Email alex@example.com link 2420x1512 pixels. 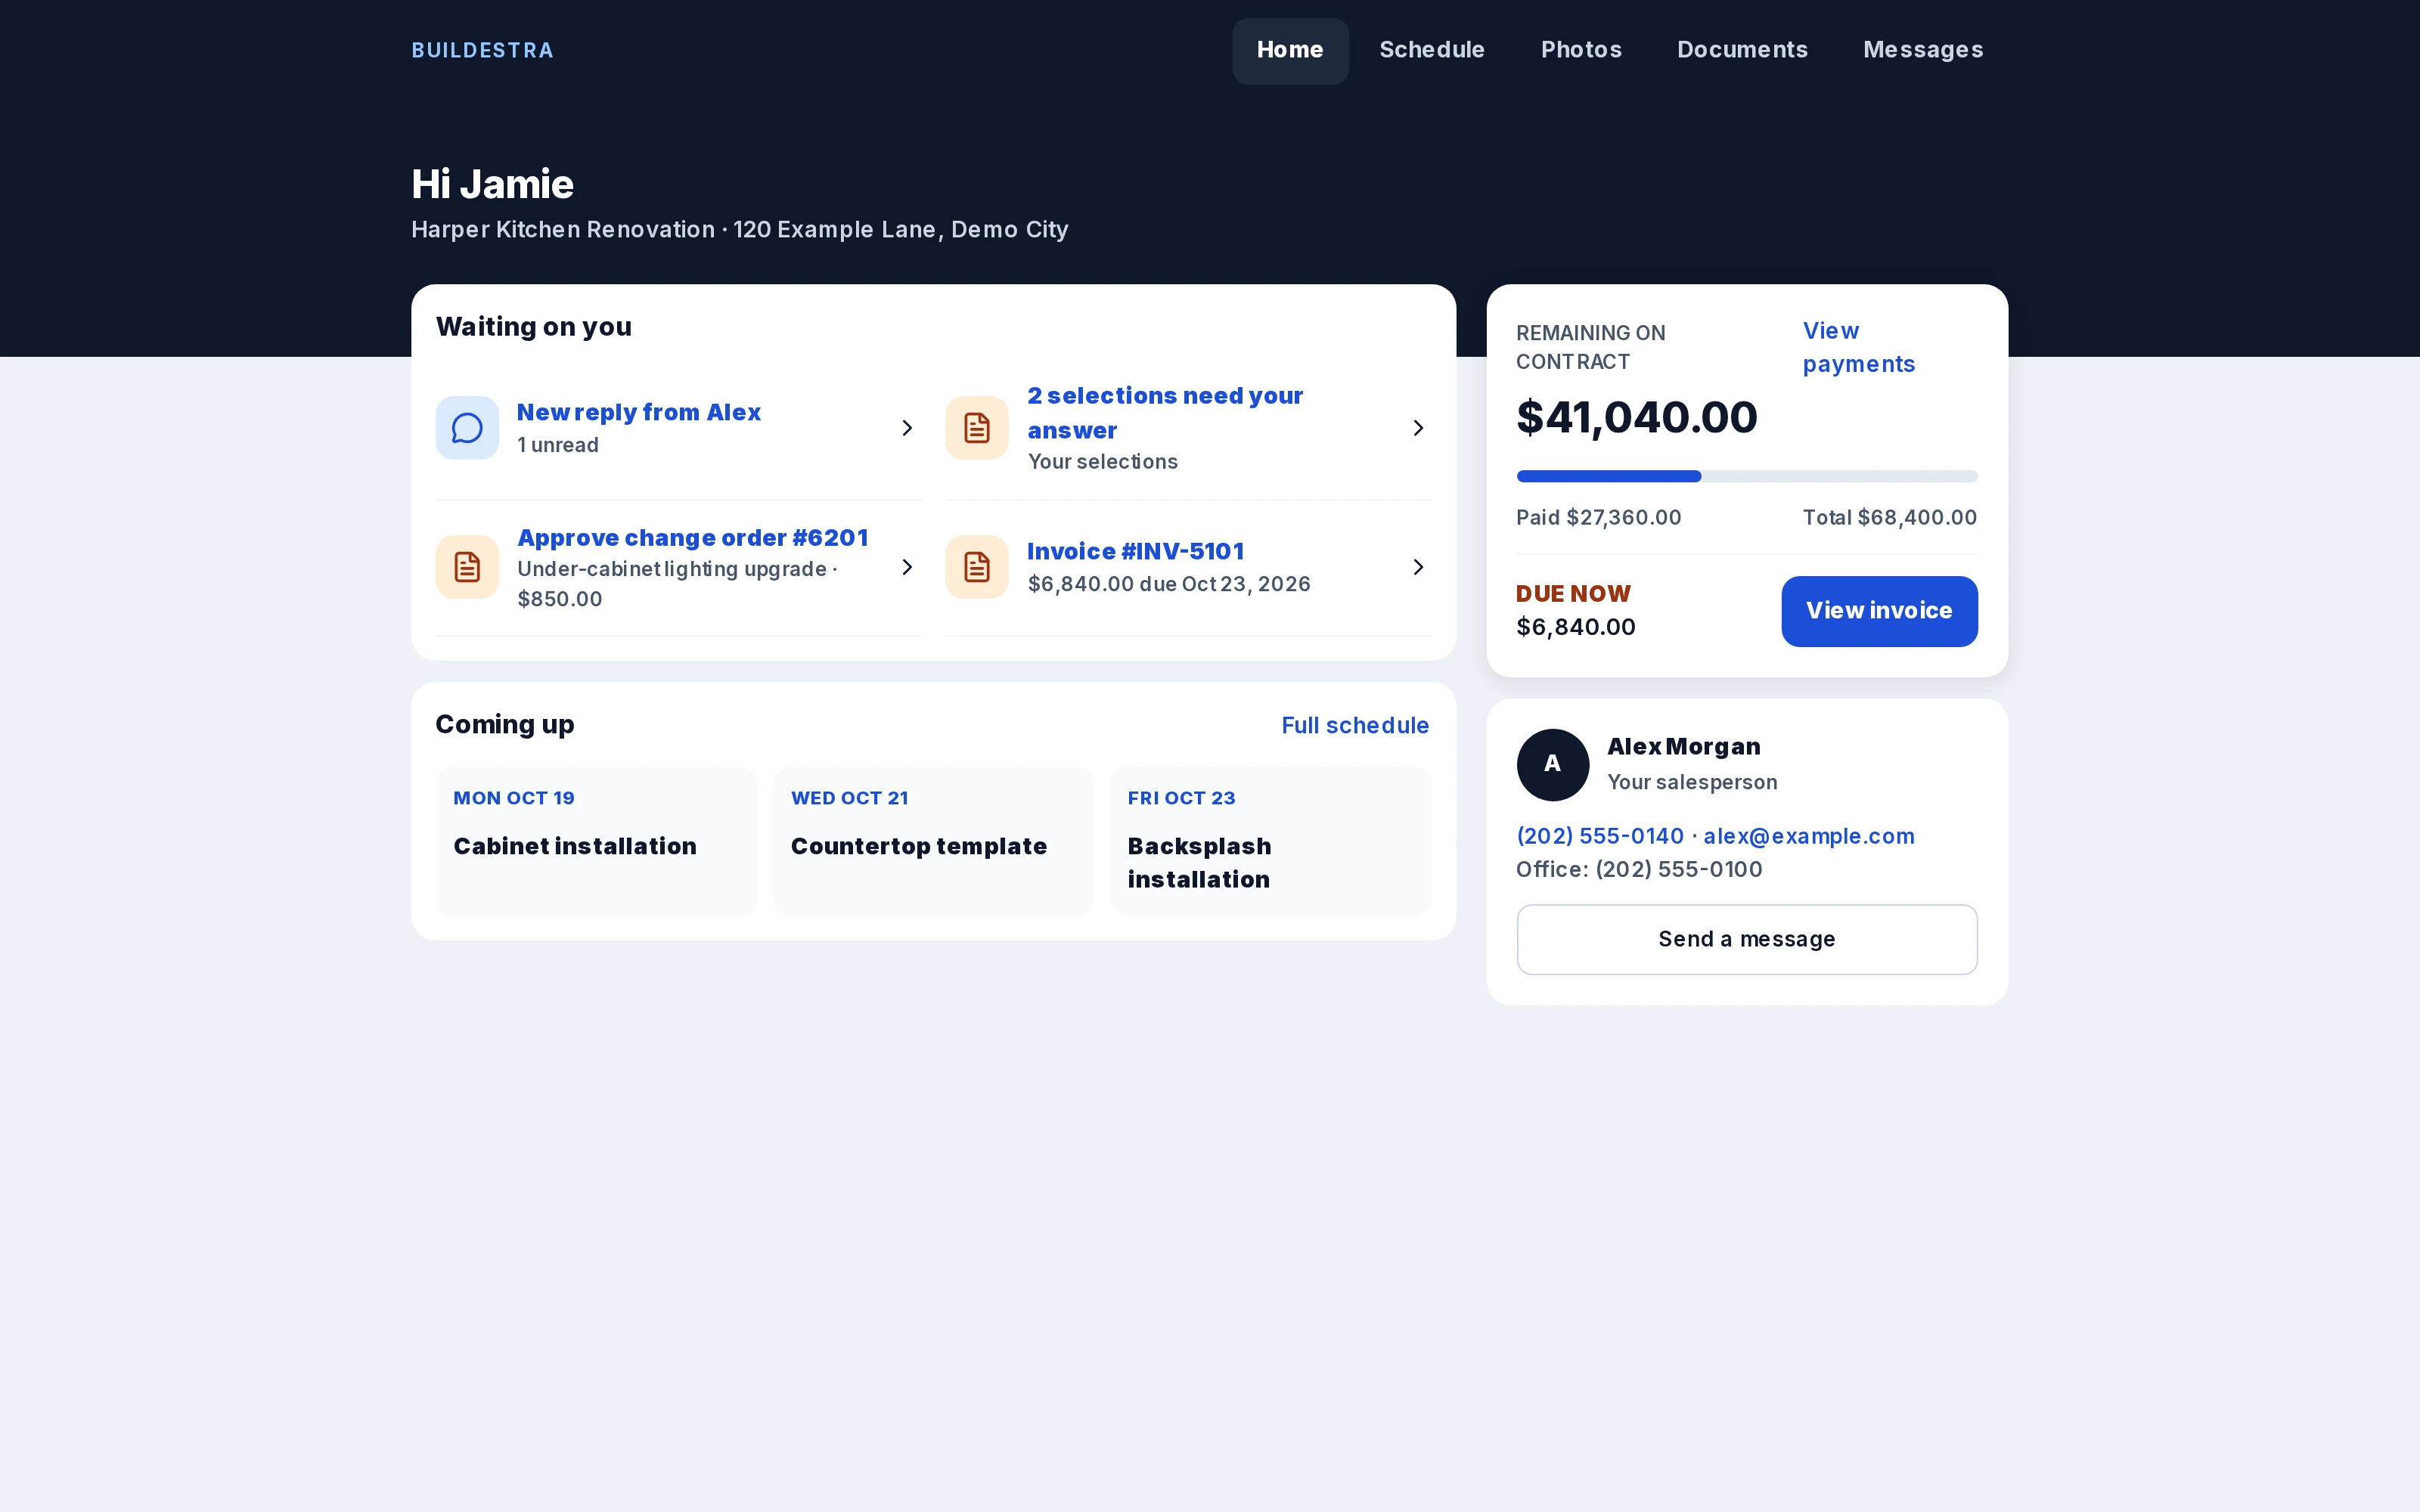coord(1809,836)
